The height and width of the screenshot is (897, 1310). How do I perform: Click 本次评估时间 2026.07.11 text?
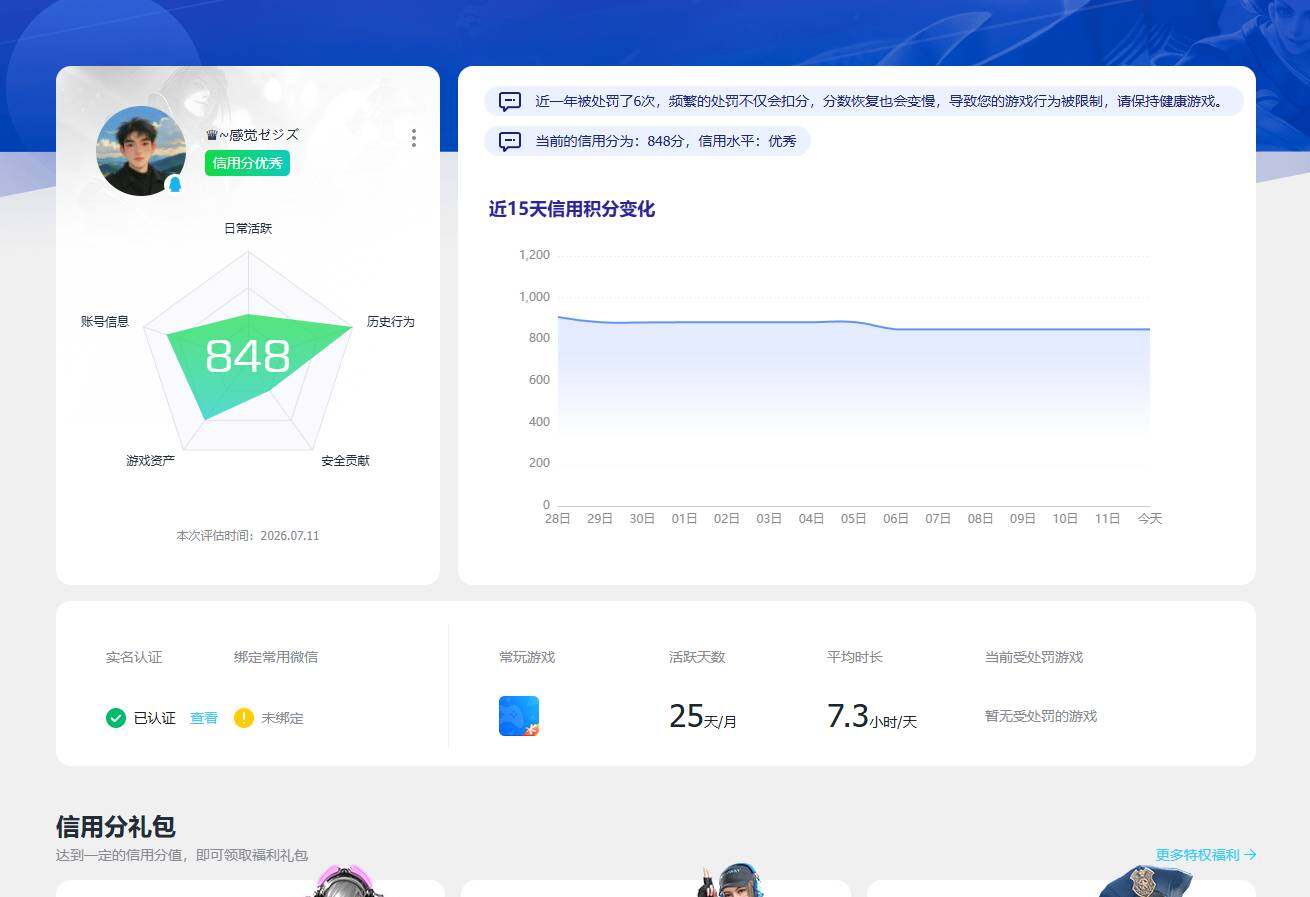coord(248,536)
